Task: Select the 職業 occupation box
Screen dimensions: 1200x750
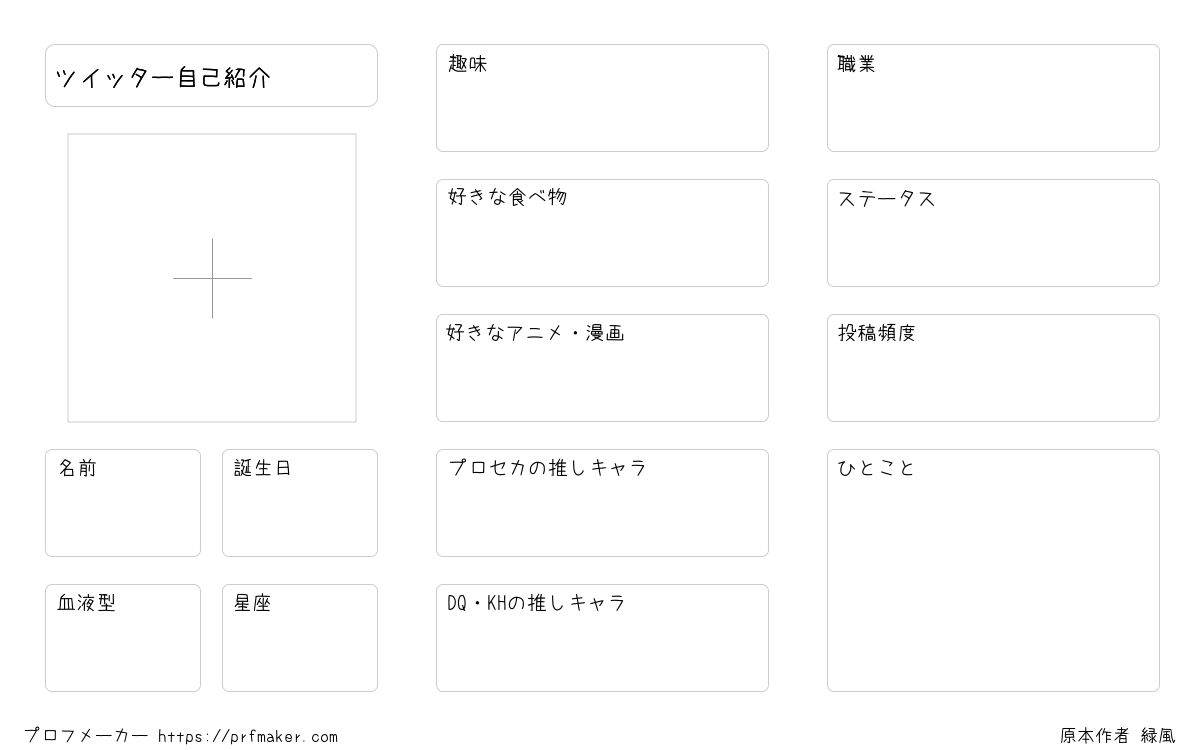Action: [x=993, y=98]
